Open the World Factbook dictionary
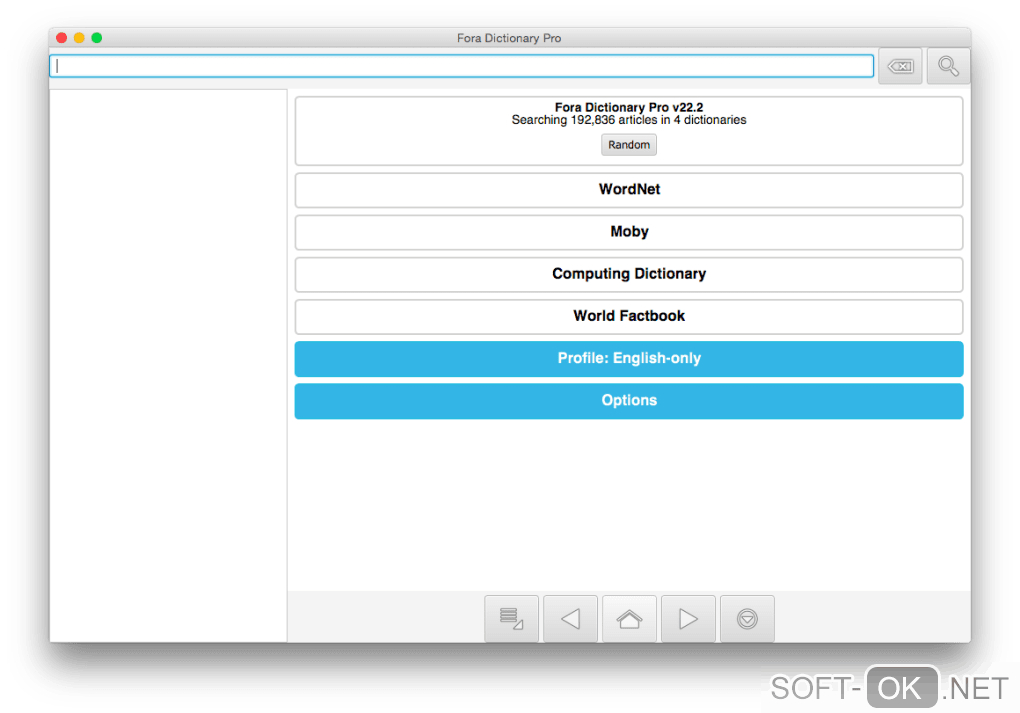Image resolution: width=1020 pixels, height=713 pixels. [629, 316]
